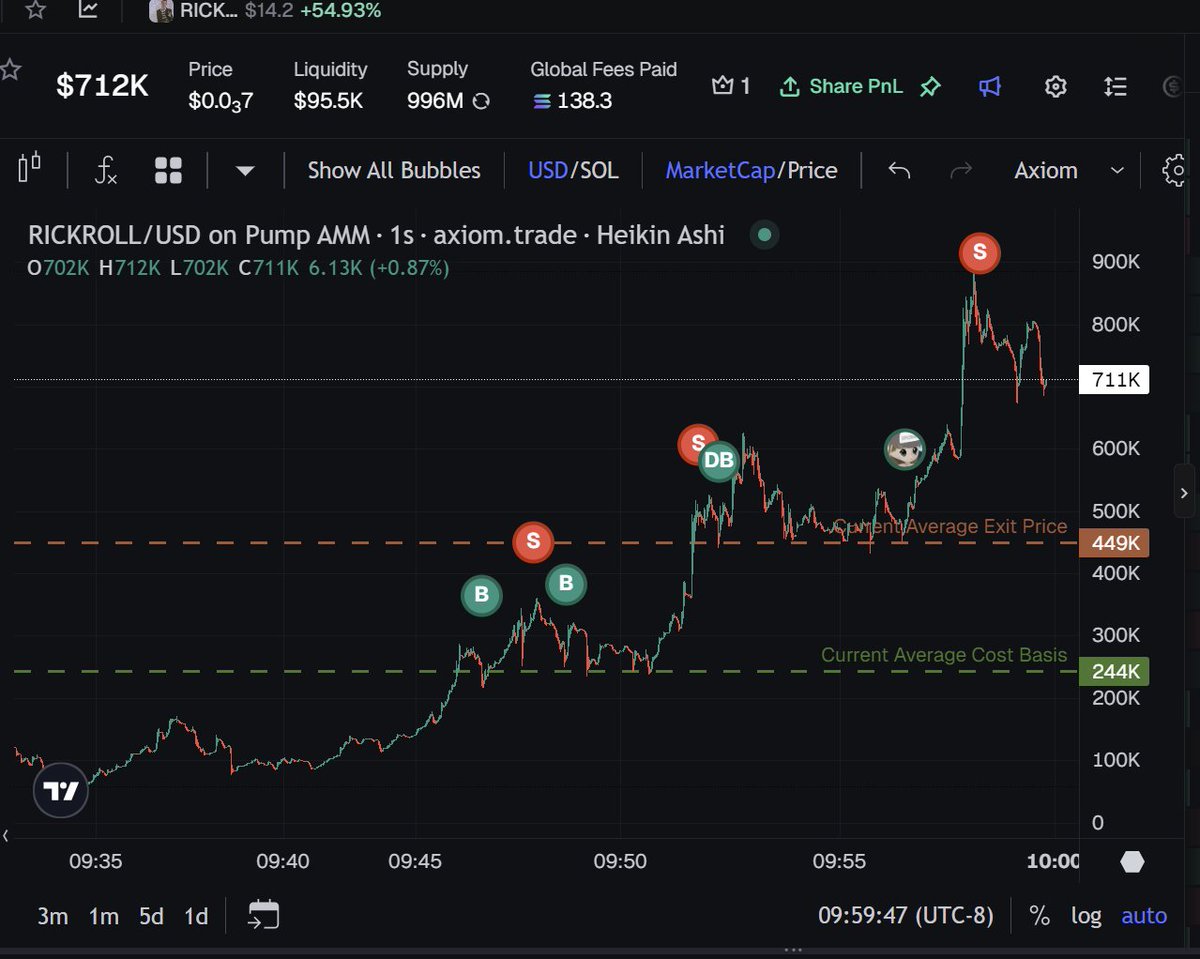Click Show All Bubbles
This screenshot has height=959, width=1200.
coord(394,170)
